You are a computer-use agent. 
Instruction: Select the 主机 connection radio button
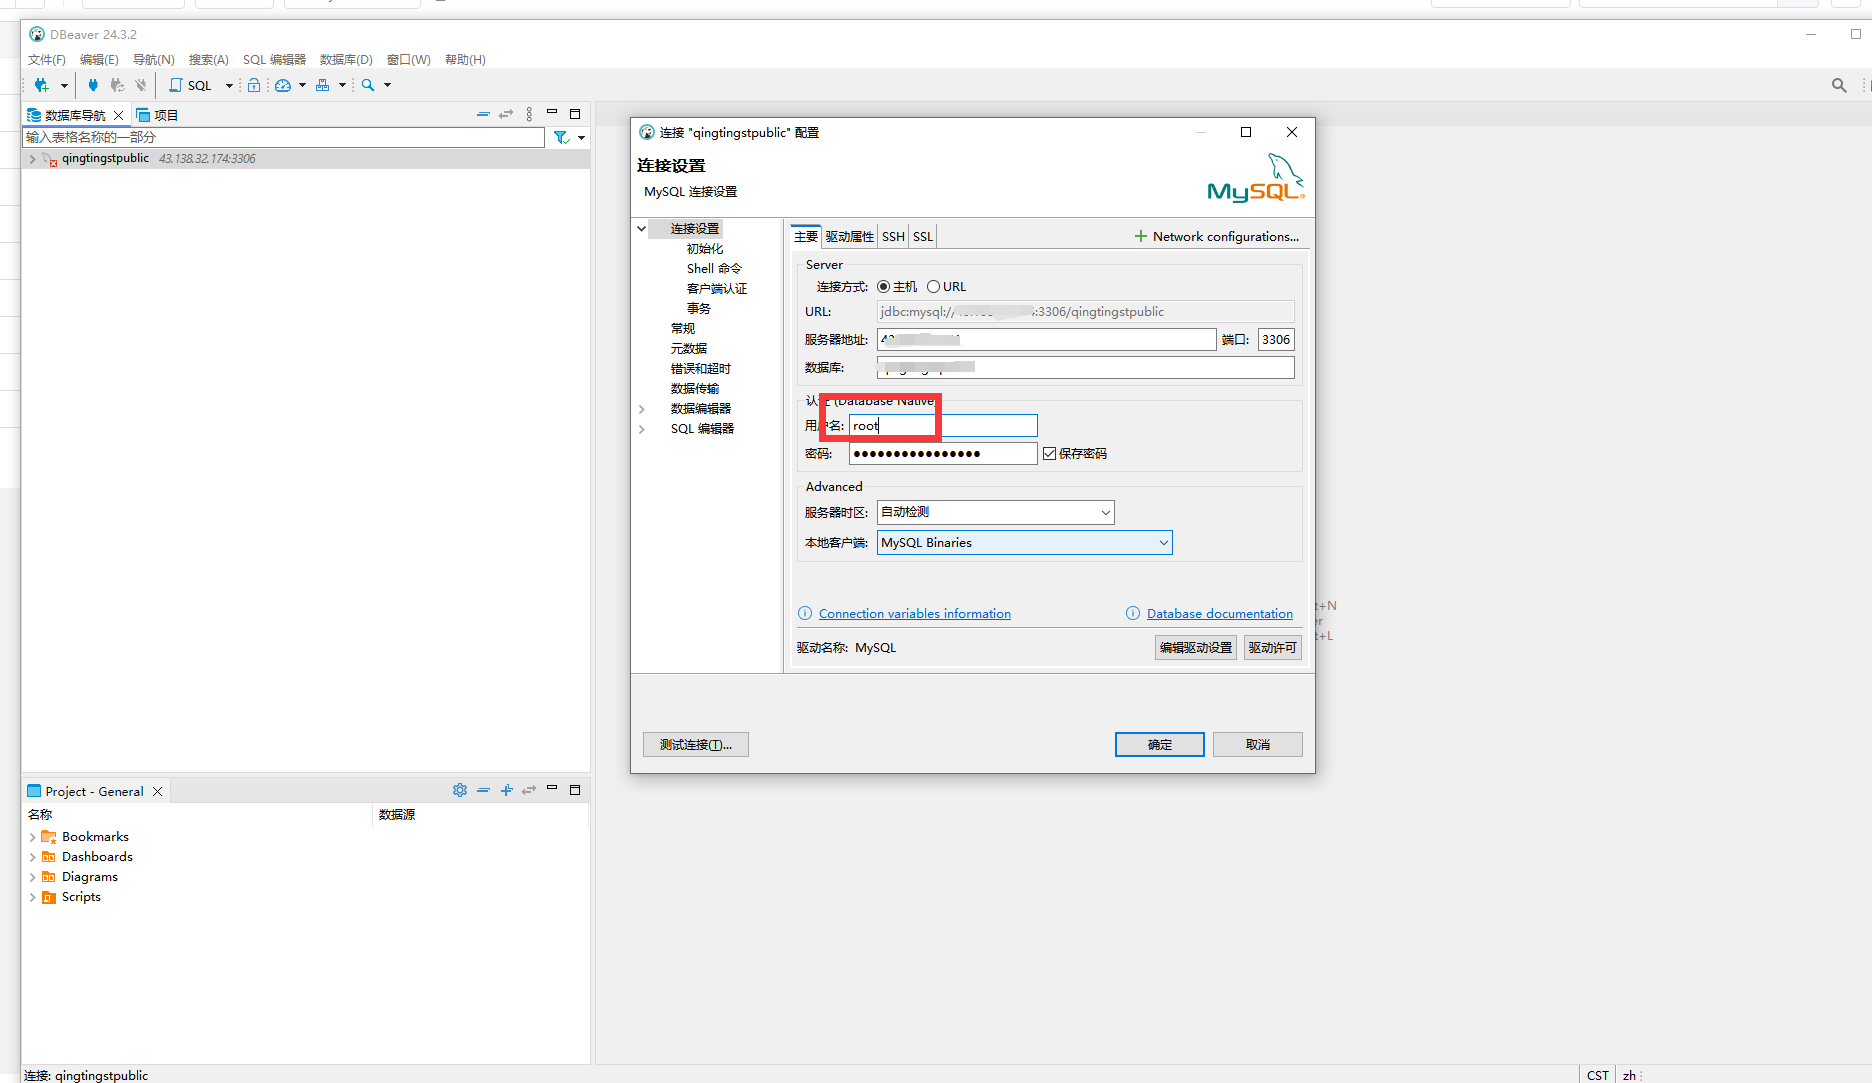(884, 287)
